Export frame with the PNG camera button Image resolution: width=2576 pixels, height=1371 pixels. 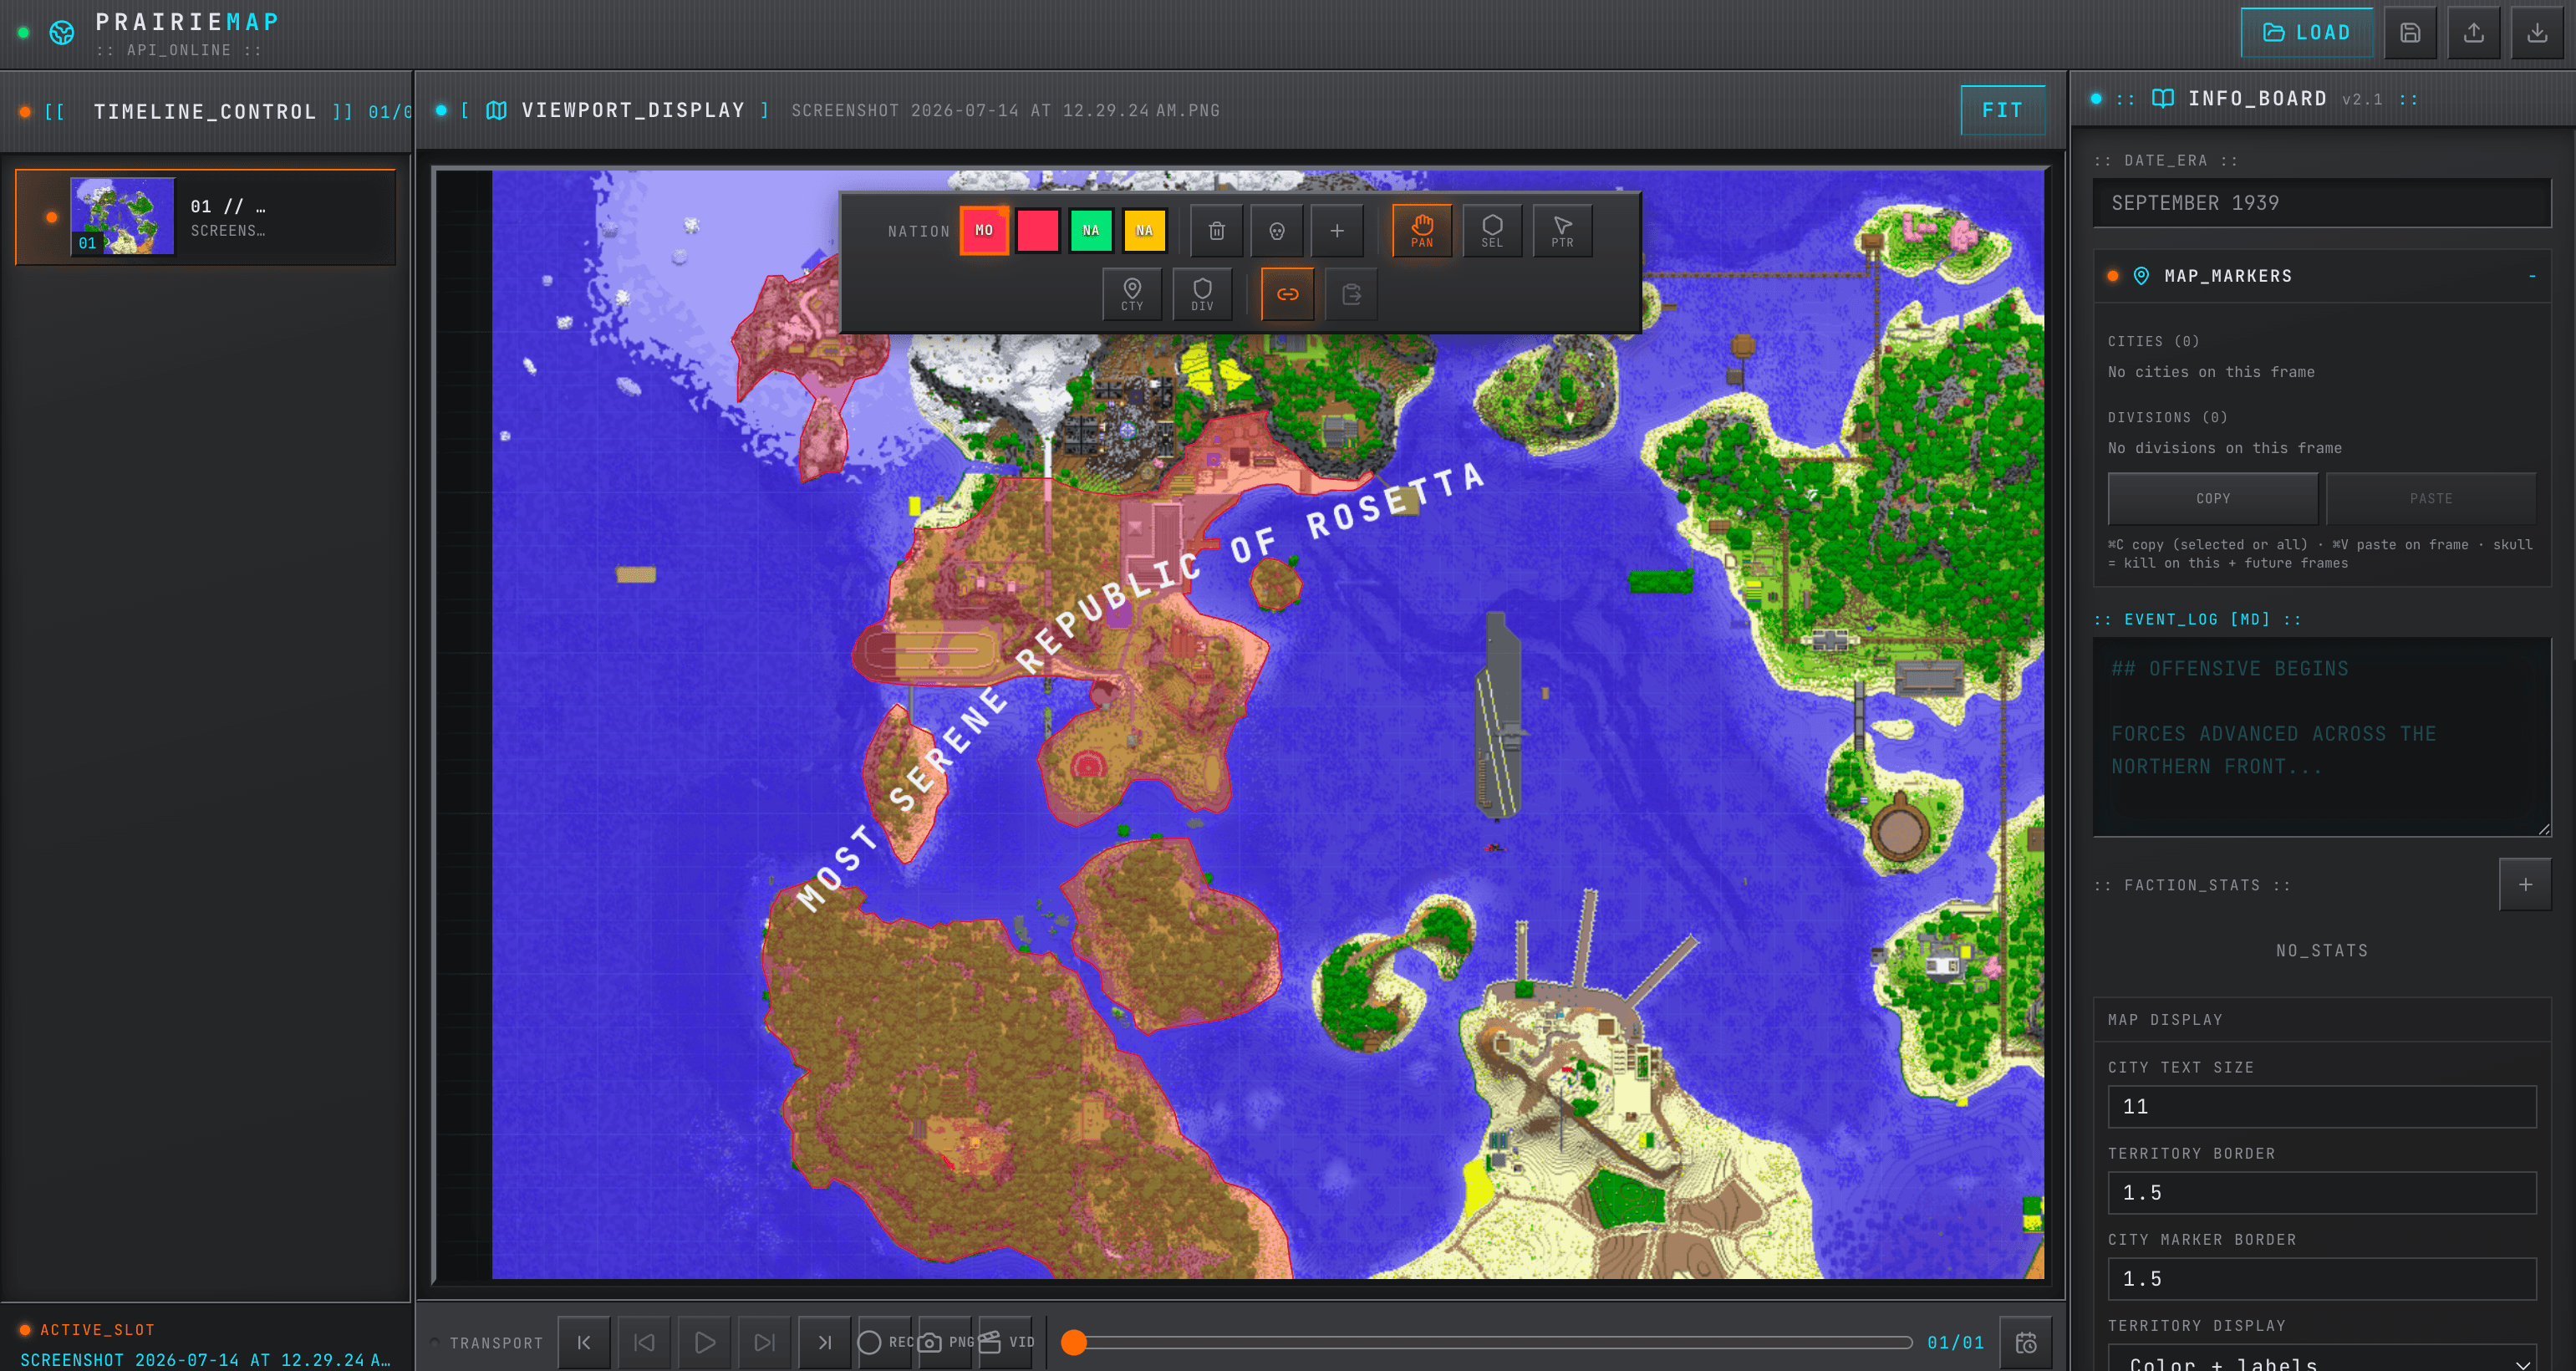coord(945,1342)
